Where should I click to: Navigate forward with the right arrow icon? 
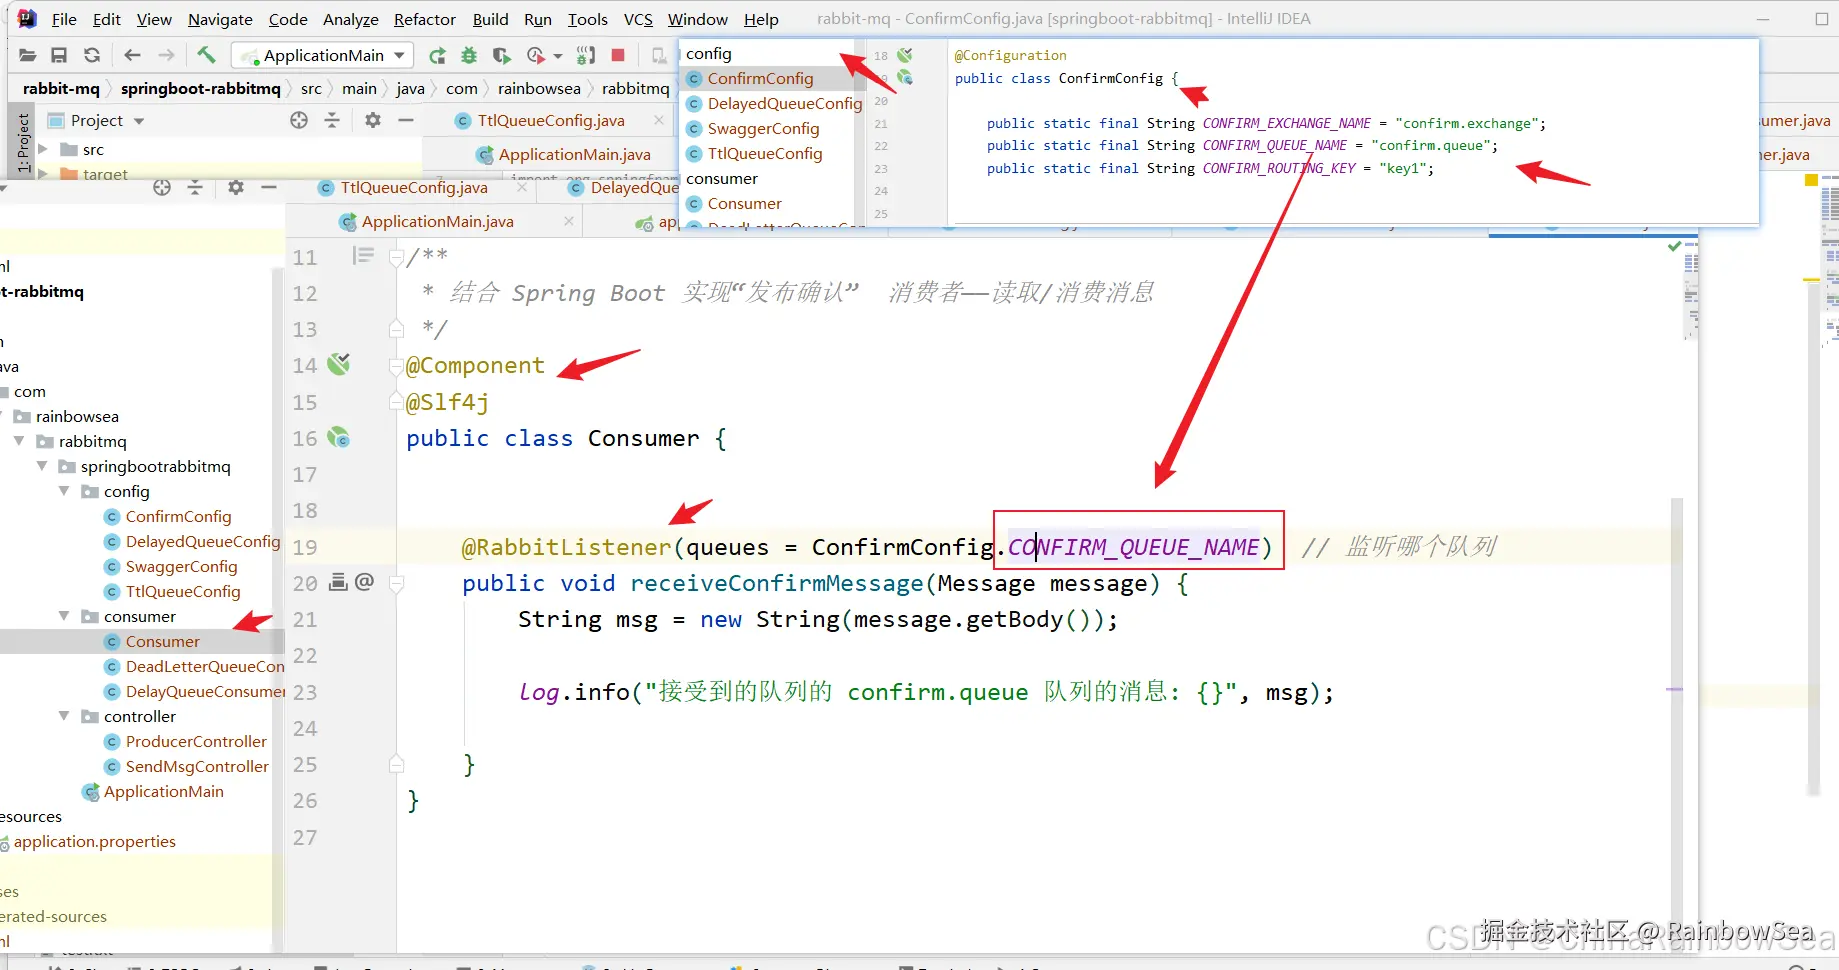[x=166, y=55]
